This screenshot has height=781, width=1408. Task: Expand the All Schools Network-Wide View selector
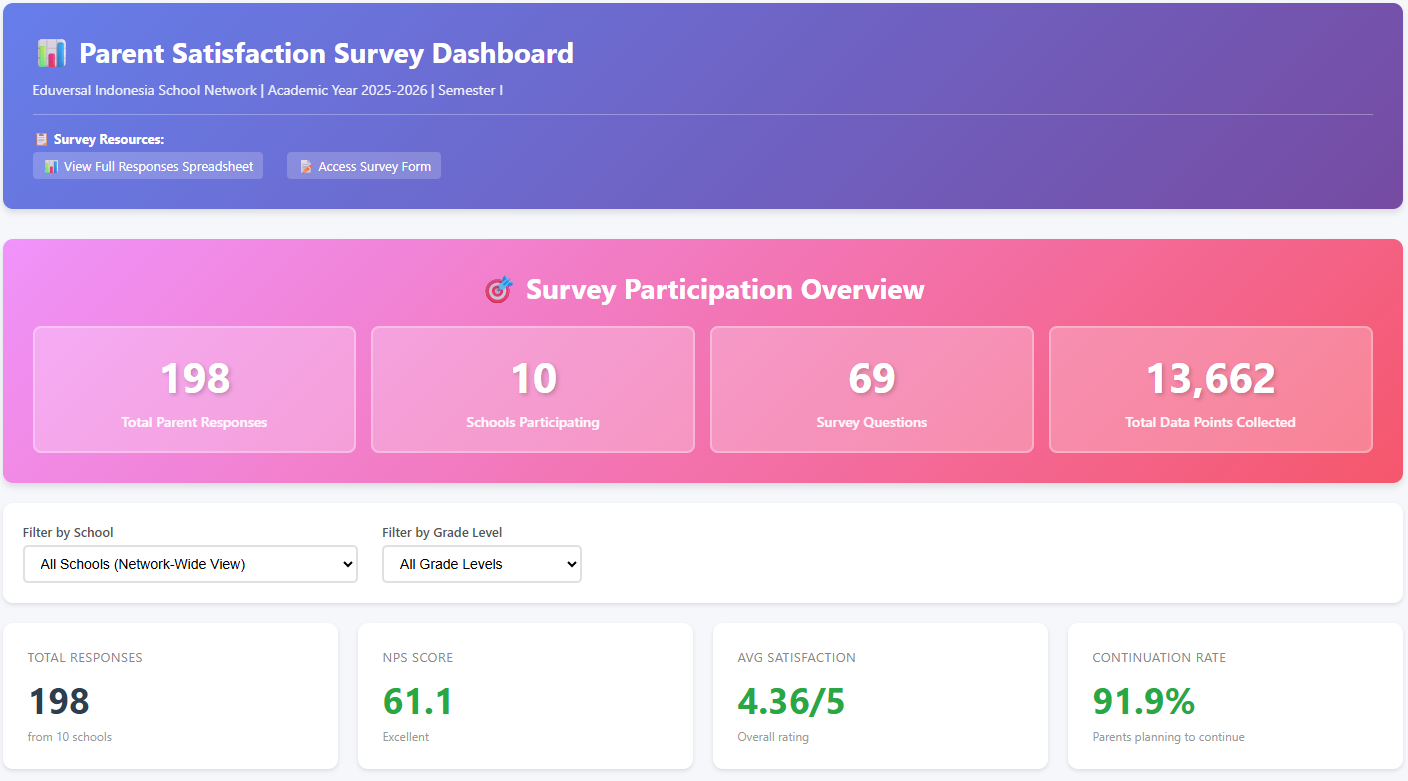[190, 564]
